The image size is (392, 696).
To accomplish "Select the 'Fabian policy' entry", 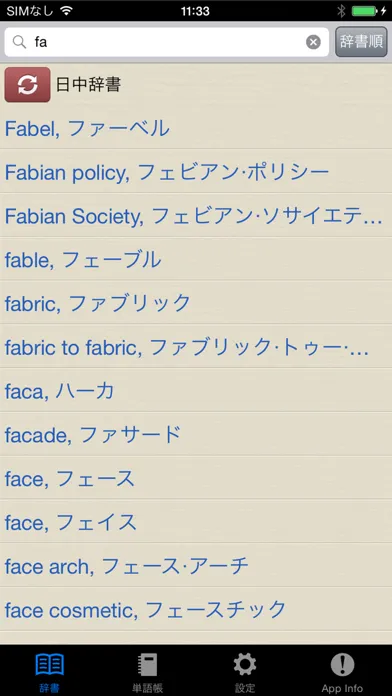I will coord(196,171).
